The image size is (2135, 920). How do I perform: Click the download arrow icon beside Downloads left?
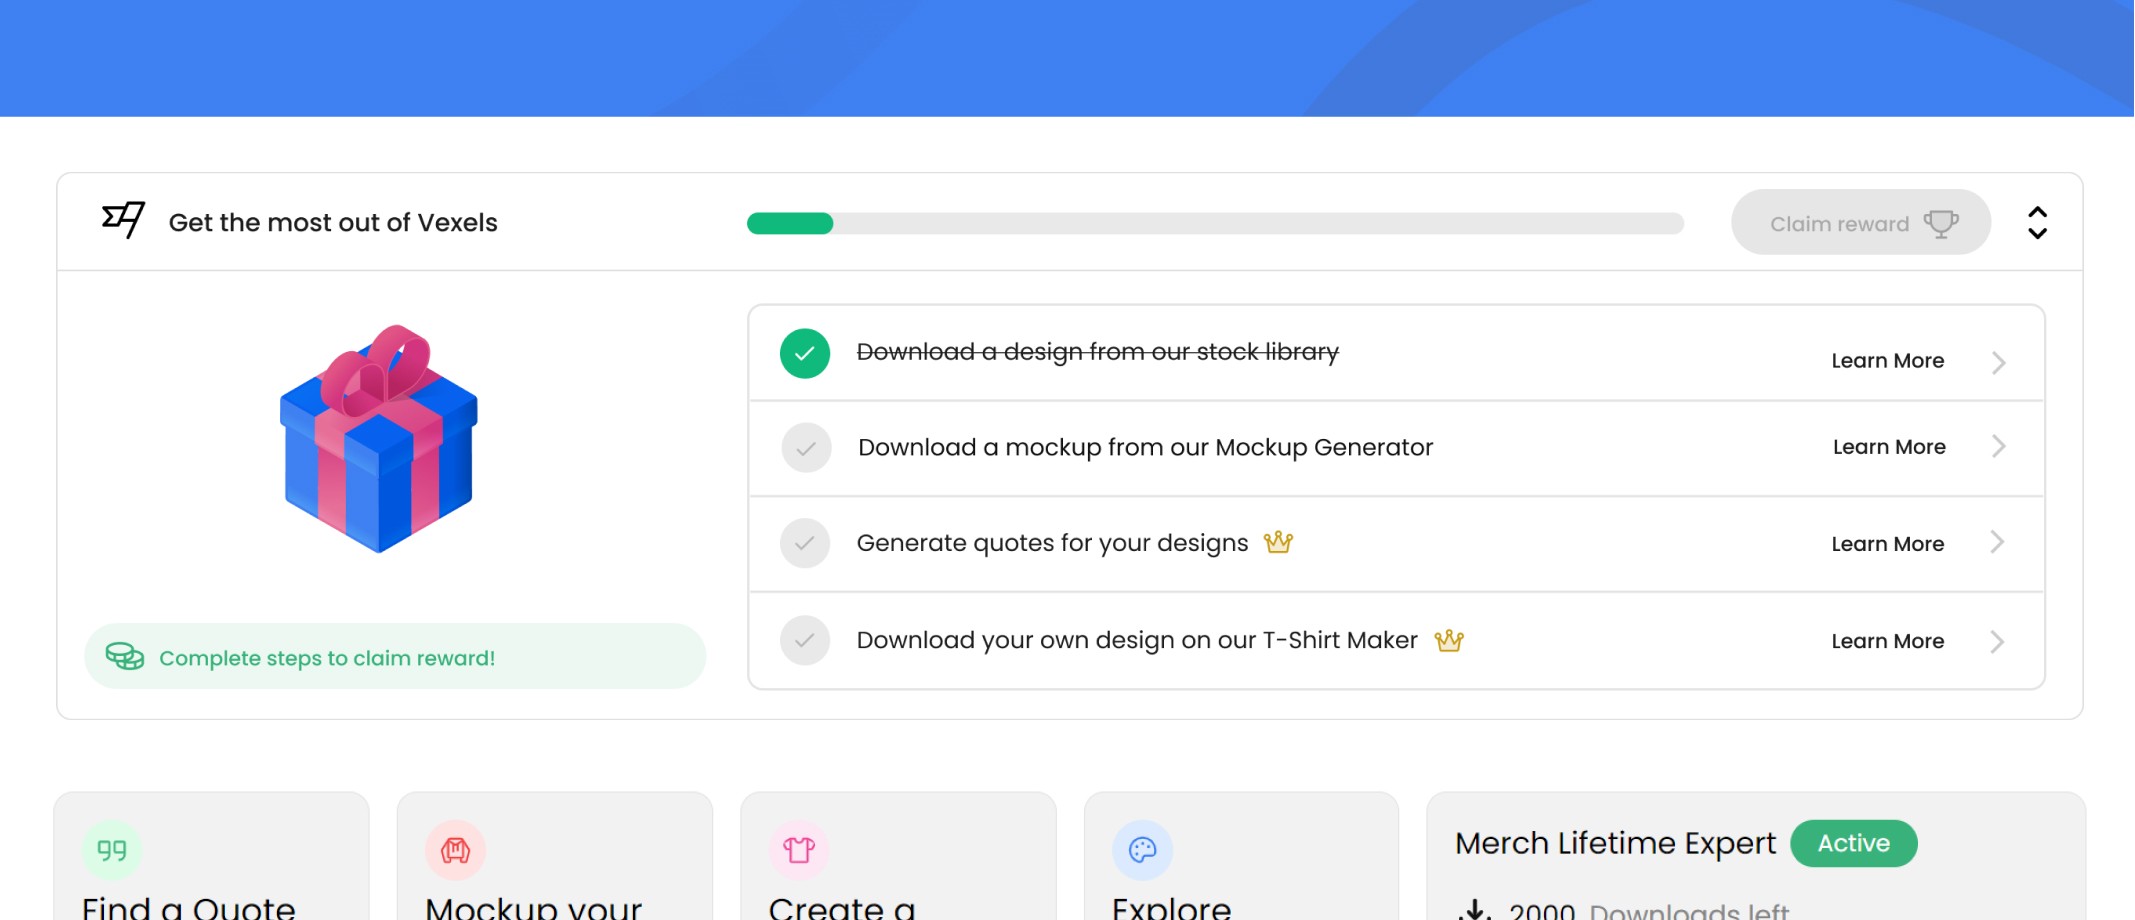(1475, 910)
